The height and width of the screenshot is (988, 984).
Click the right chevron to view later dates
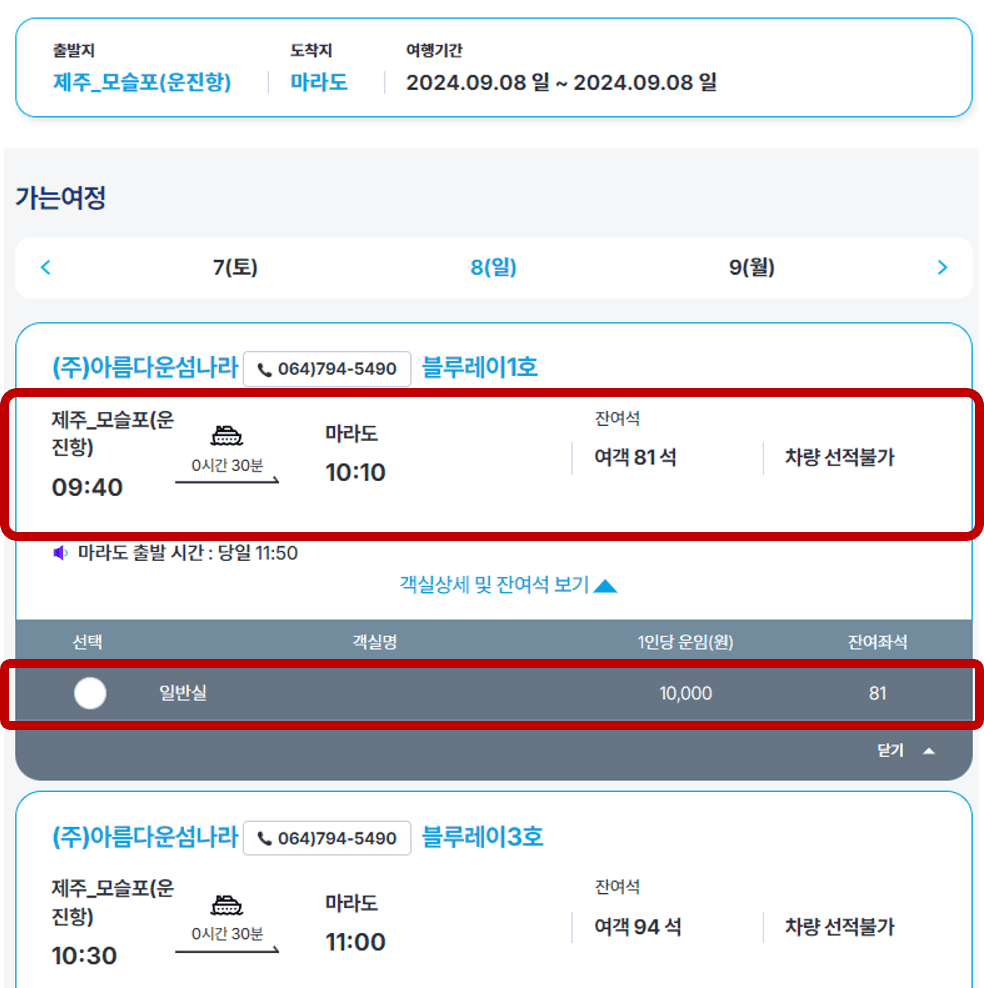[941, 267]
